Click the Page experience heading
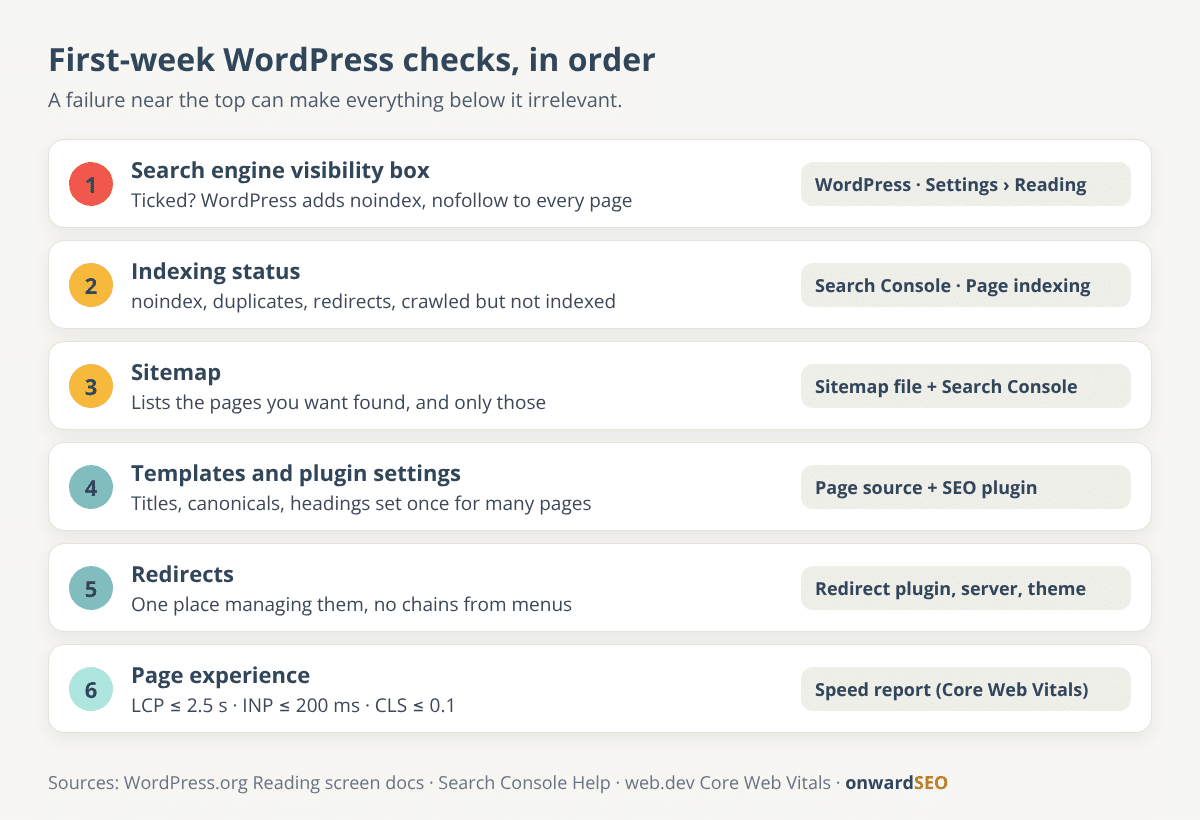1200x820 pixels. [220, 675]
